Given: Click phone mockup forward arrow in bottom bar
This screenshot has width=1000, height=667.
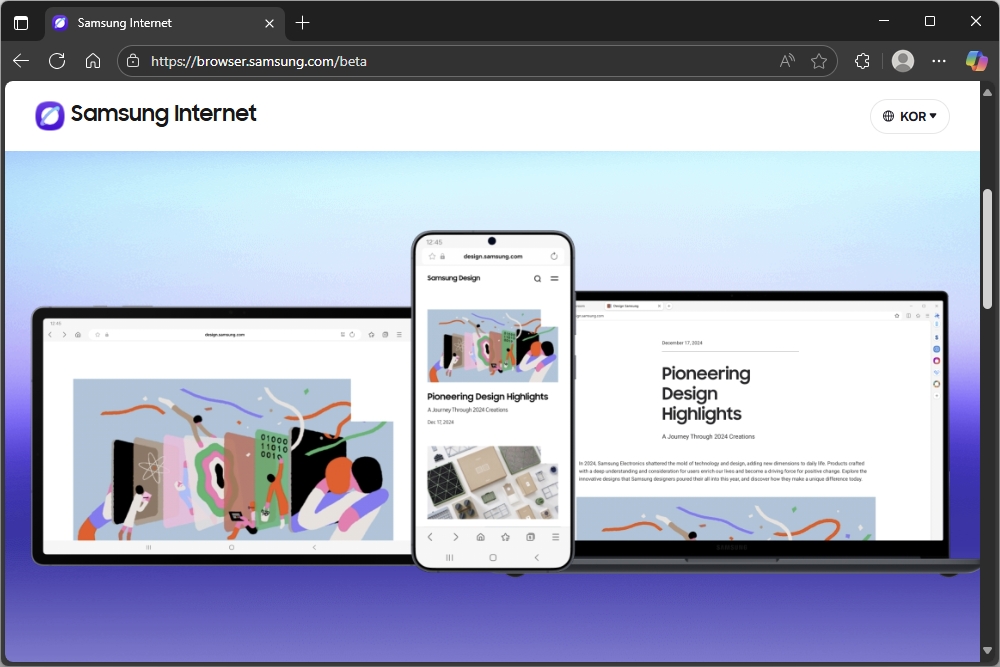Looking at the screenshot, I should point(455,537).
